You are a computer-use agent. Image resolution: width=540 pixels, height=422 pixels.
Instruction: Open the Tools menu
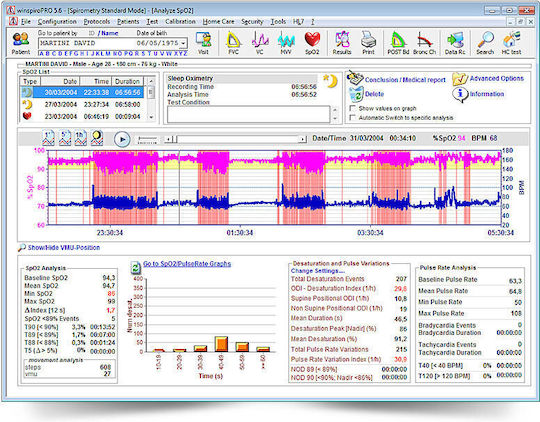pos(278,22)
